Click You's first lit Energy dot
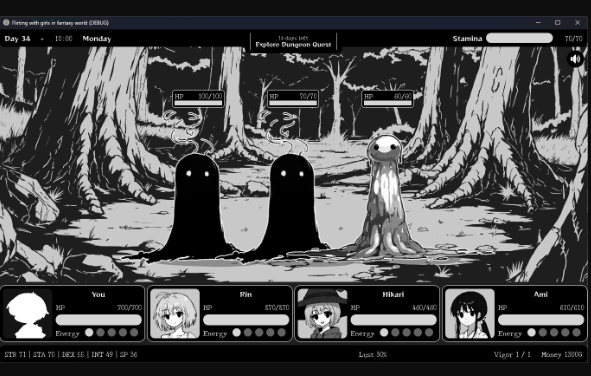 (x=89, y=333)
